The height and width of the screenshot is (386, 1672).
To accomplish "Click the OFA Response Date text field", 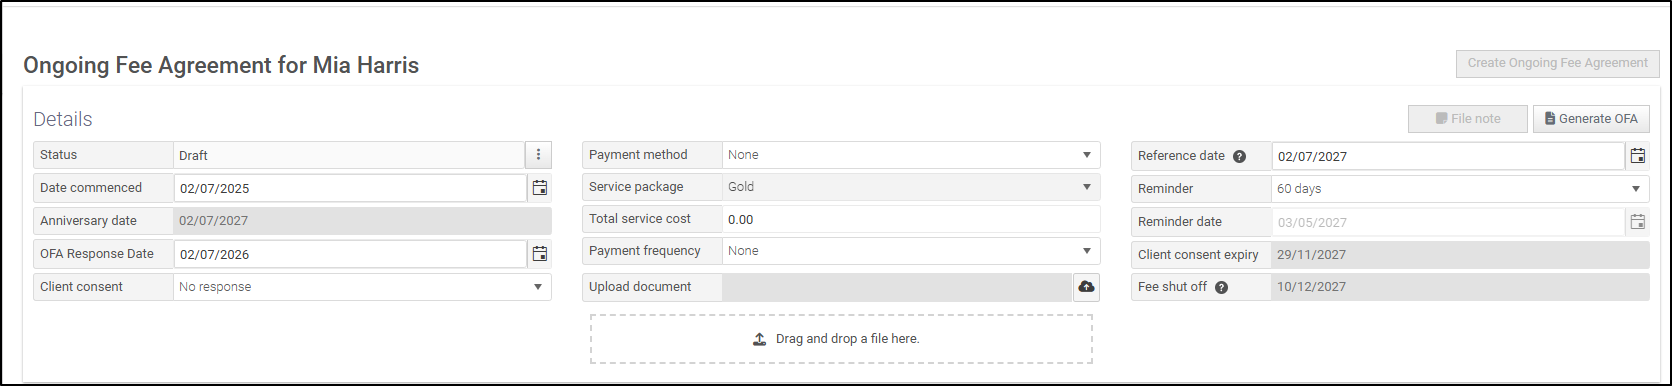I will pos(350,254).
